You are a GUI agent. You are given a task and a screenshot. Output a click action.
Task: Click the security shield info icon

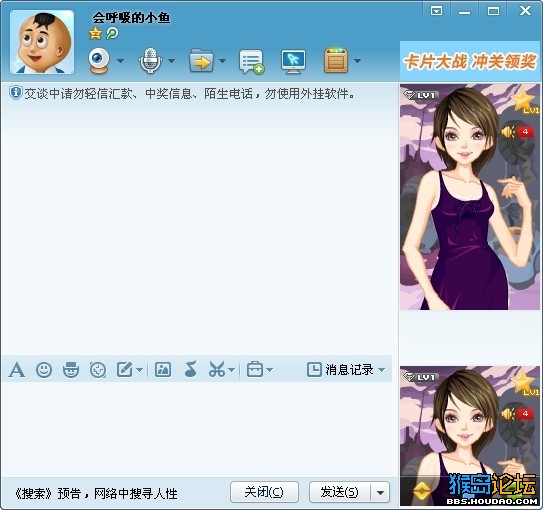click(15, 93)
